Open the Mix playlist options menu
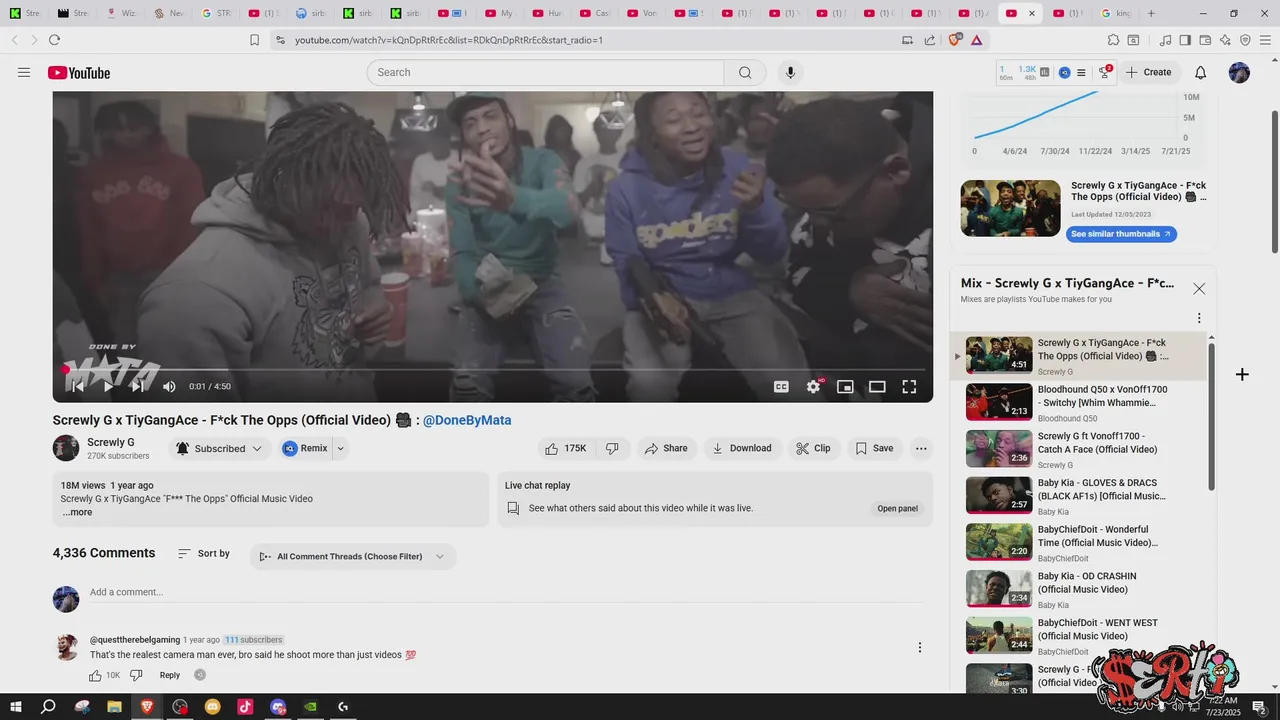The width and height of the screenshot is (1280, 720). click(1199, 318)
